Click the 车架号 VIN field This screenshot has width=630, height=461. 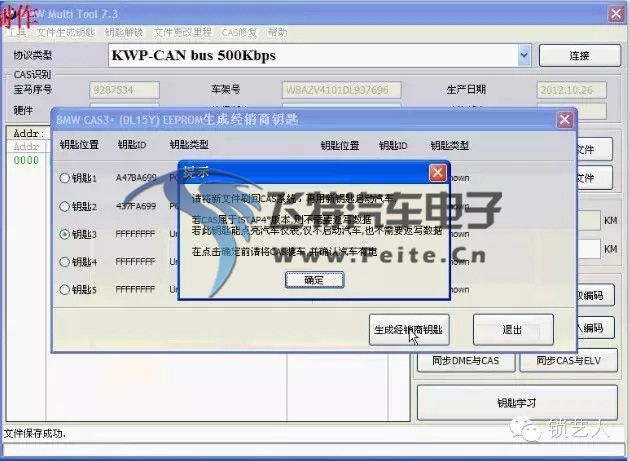342,90
